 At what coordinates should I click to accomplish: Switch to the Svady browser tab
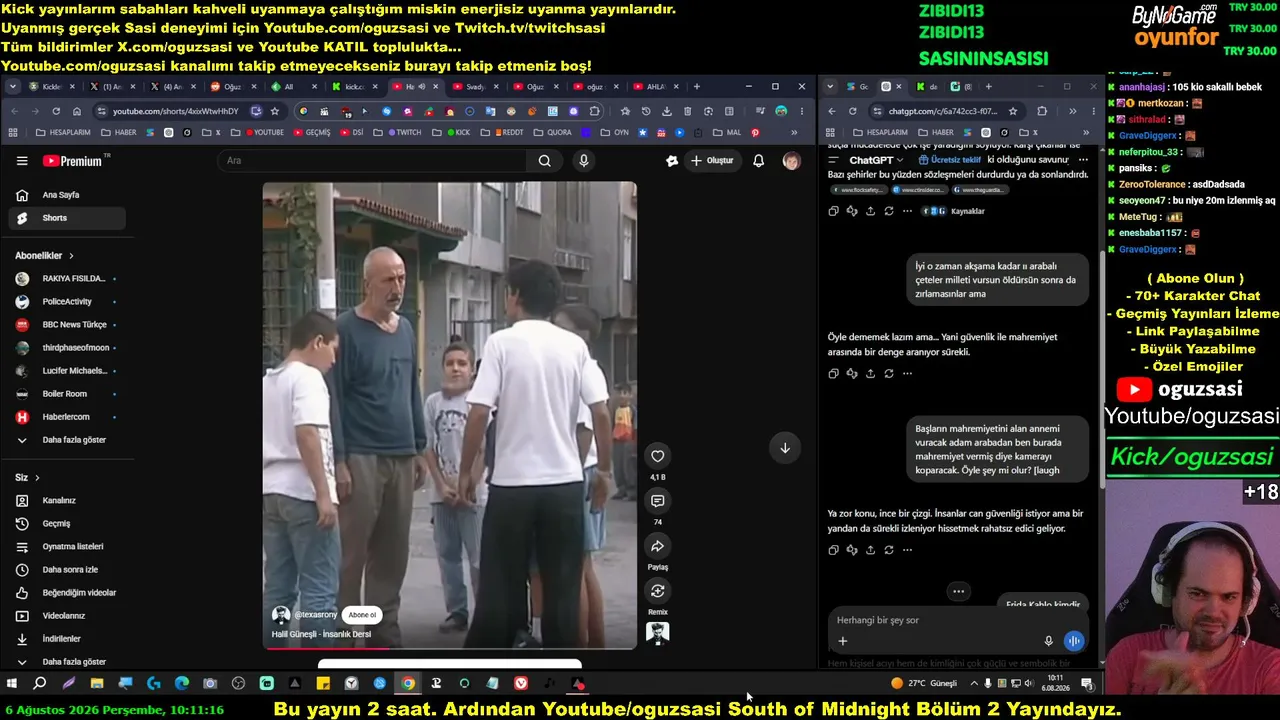[x=475, y=87]
